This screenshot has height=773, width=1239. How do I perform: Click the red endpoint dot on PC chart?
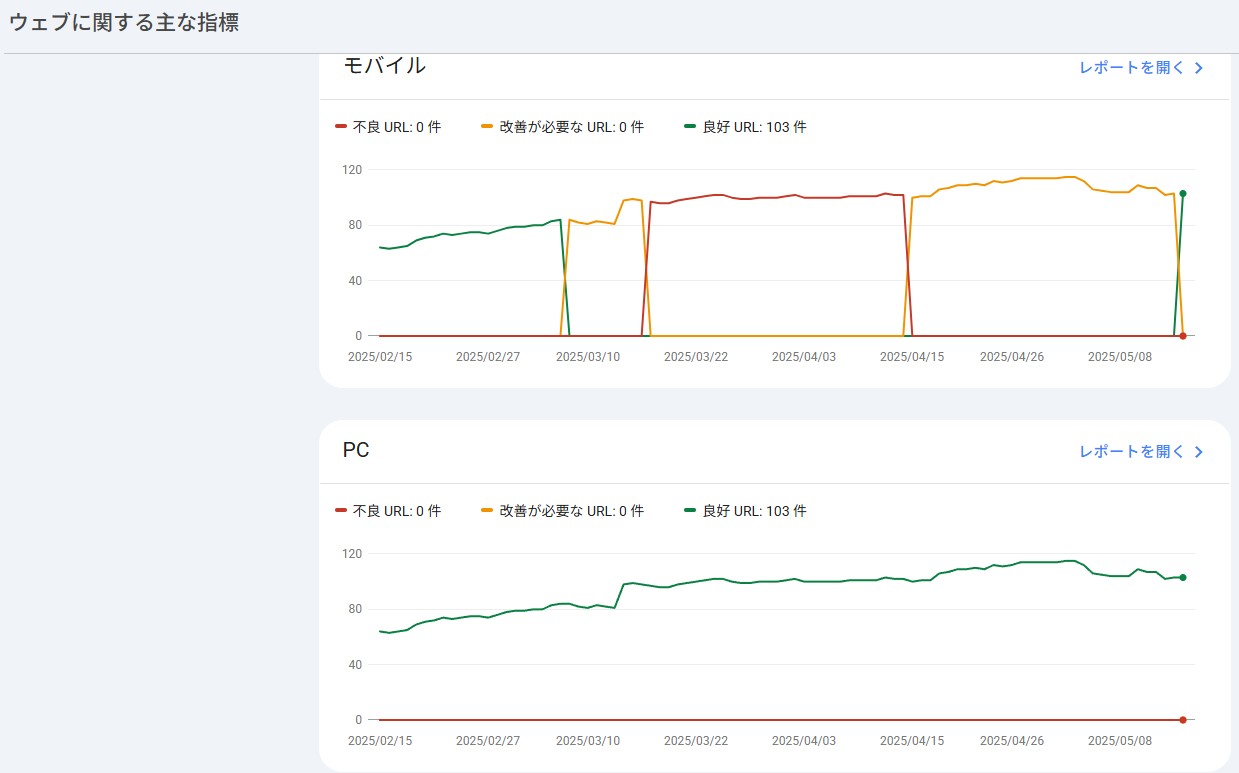point(1183,720)
